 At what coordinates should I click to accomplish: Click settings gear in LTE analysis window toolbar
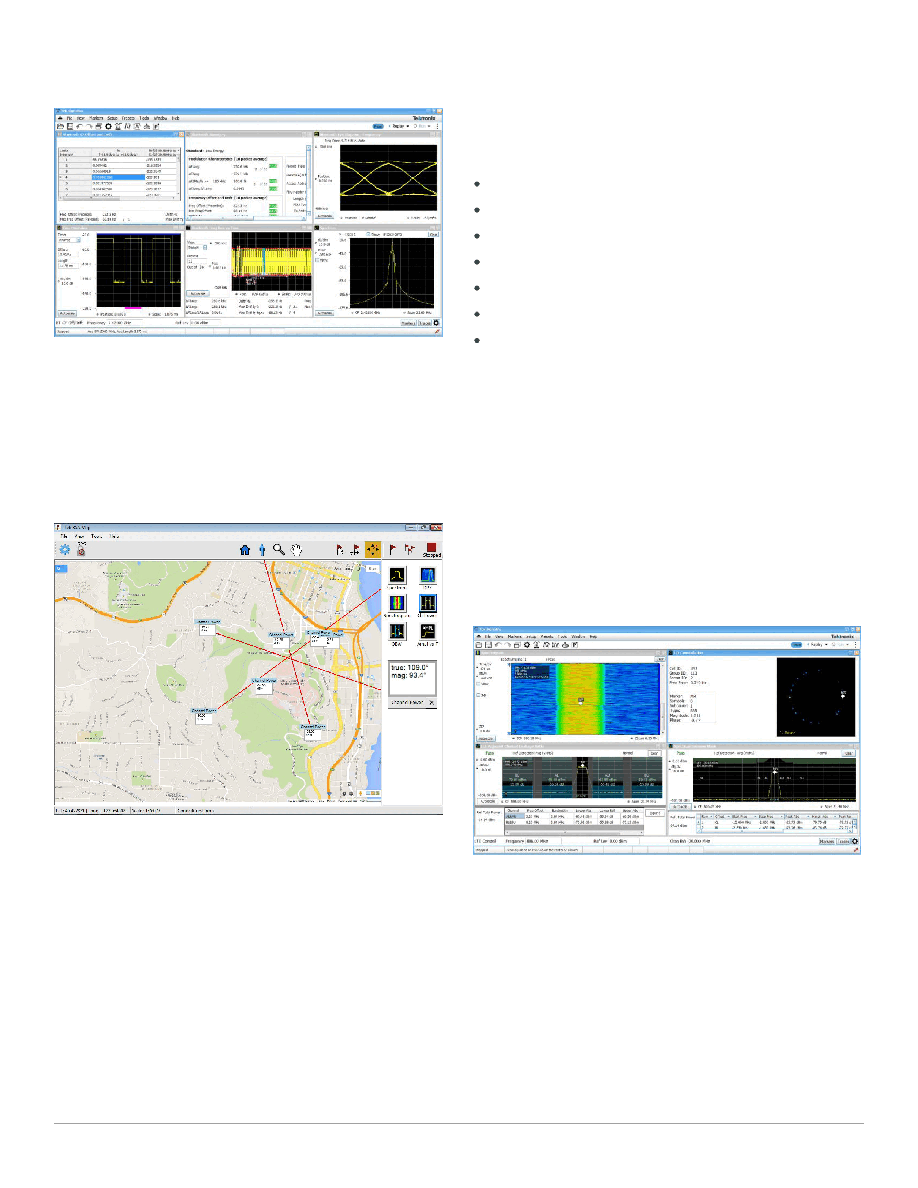point(526,645)
